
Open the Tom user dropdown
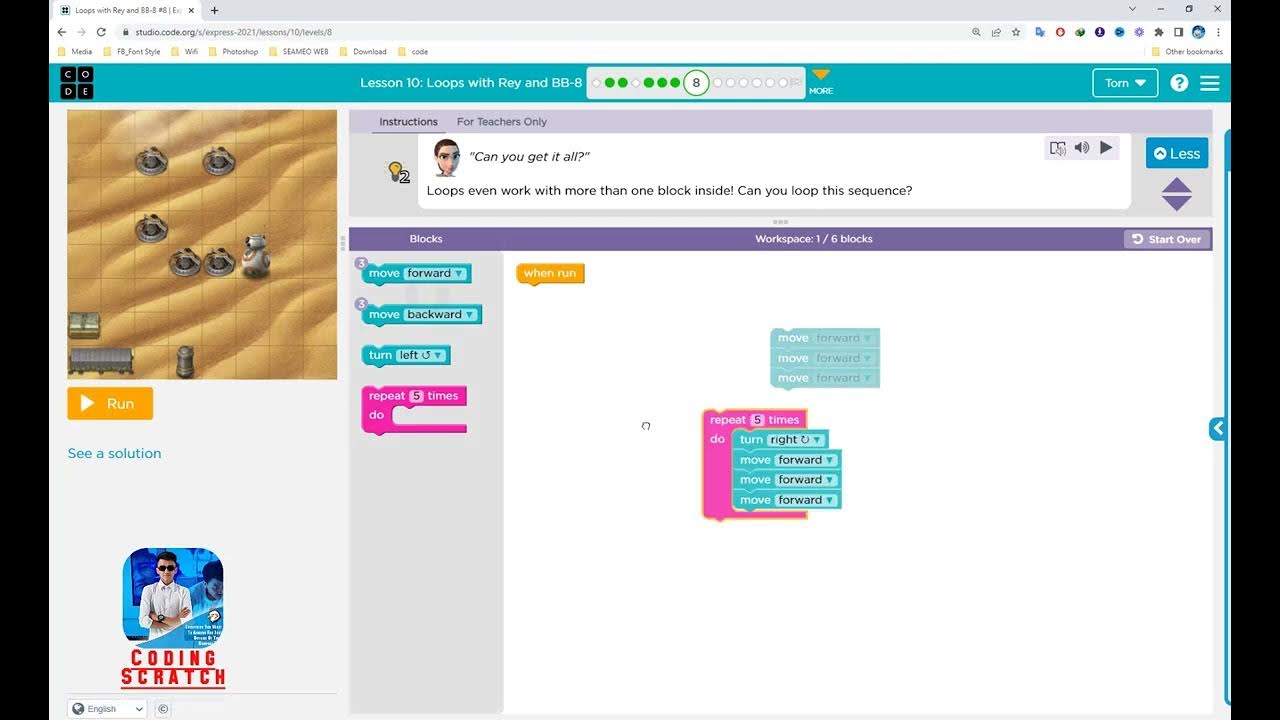coord(1125,83)
